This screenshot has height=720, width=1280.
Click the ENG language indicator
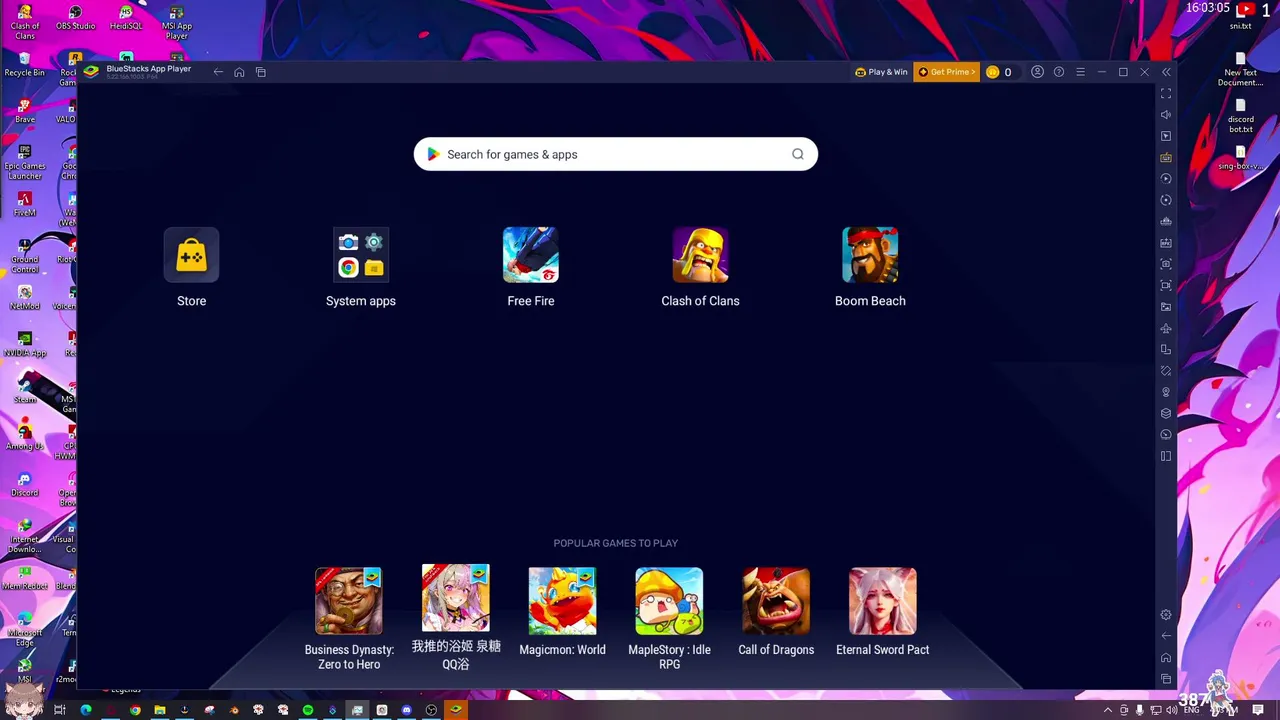[1192, 710]
